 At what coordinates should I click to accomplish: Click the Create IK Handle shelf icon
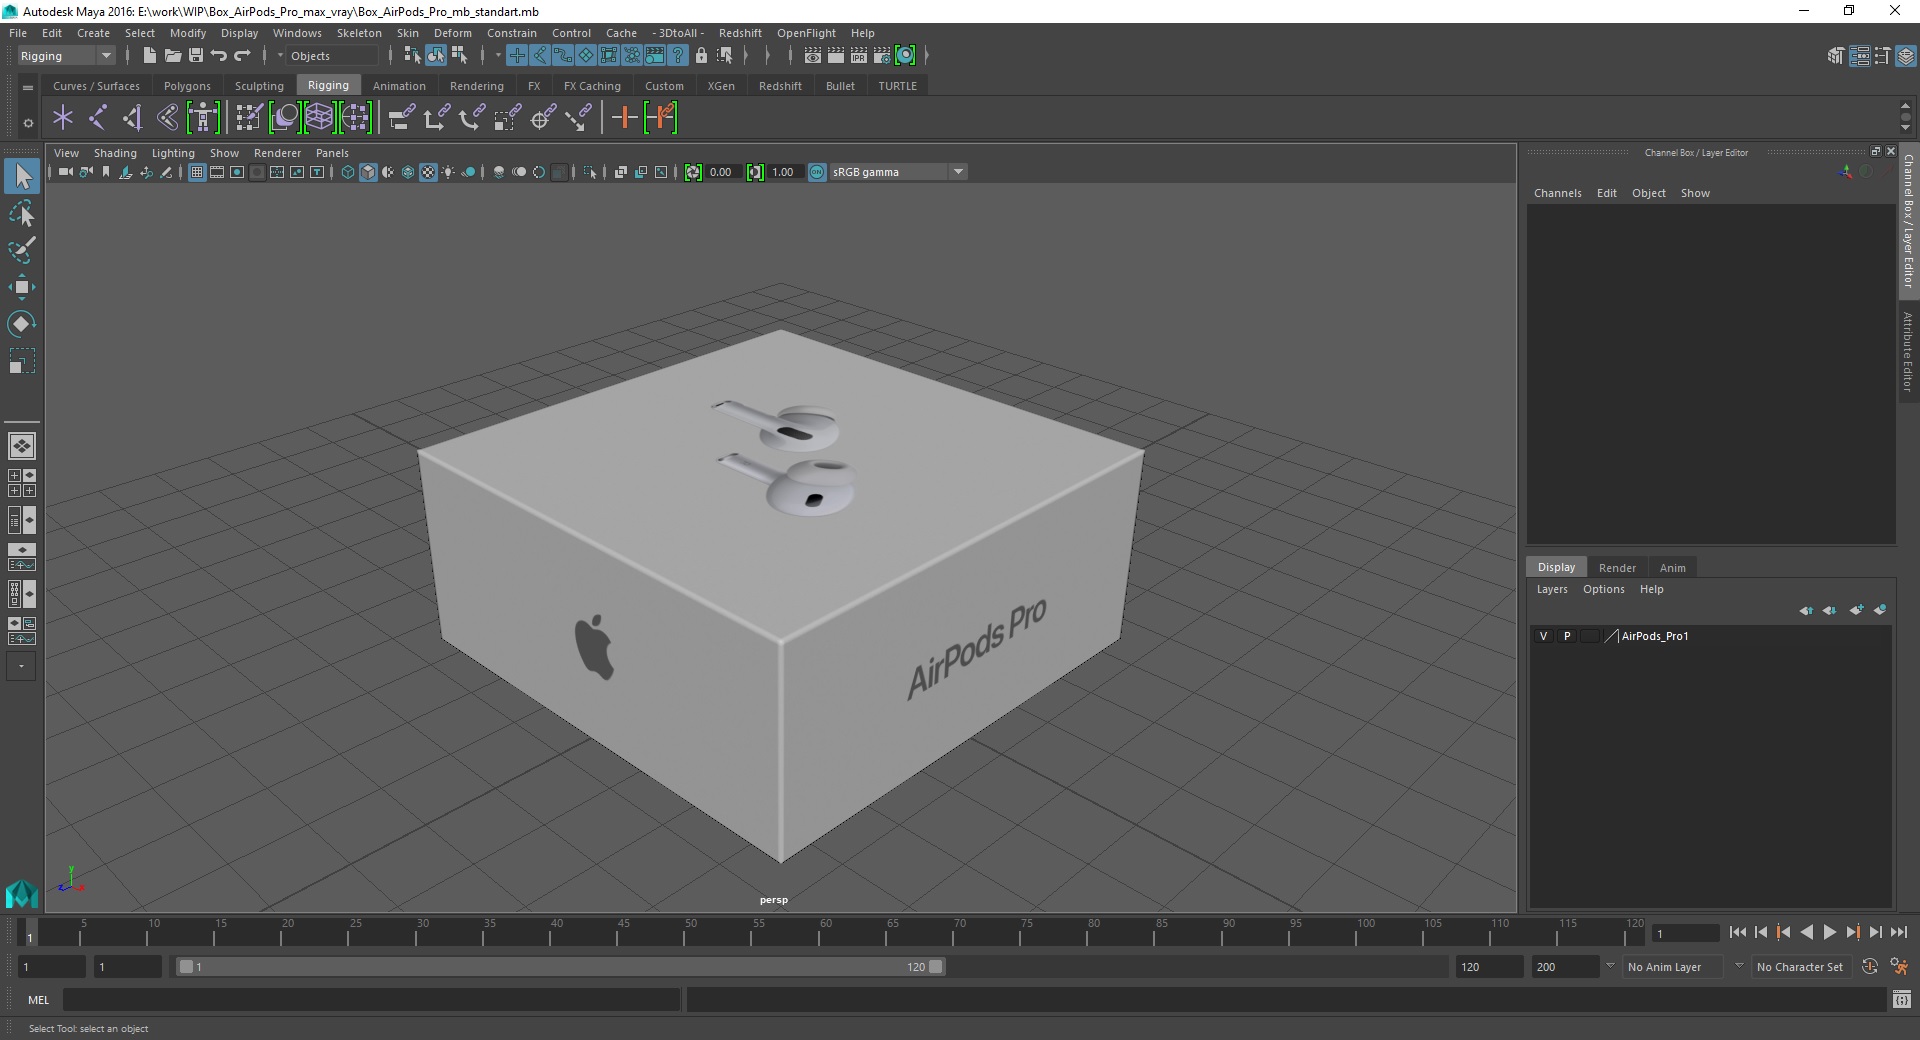click(132, 118)
